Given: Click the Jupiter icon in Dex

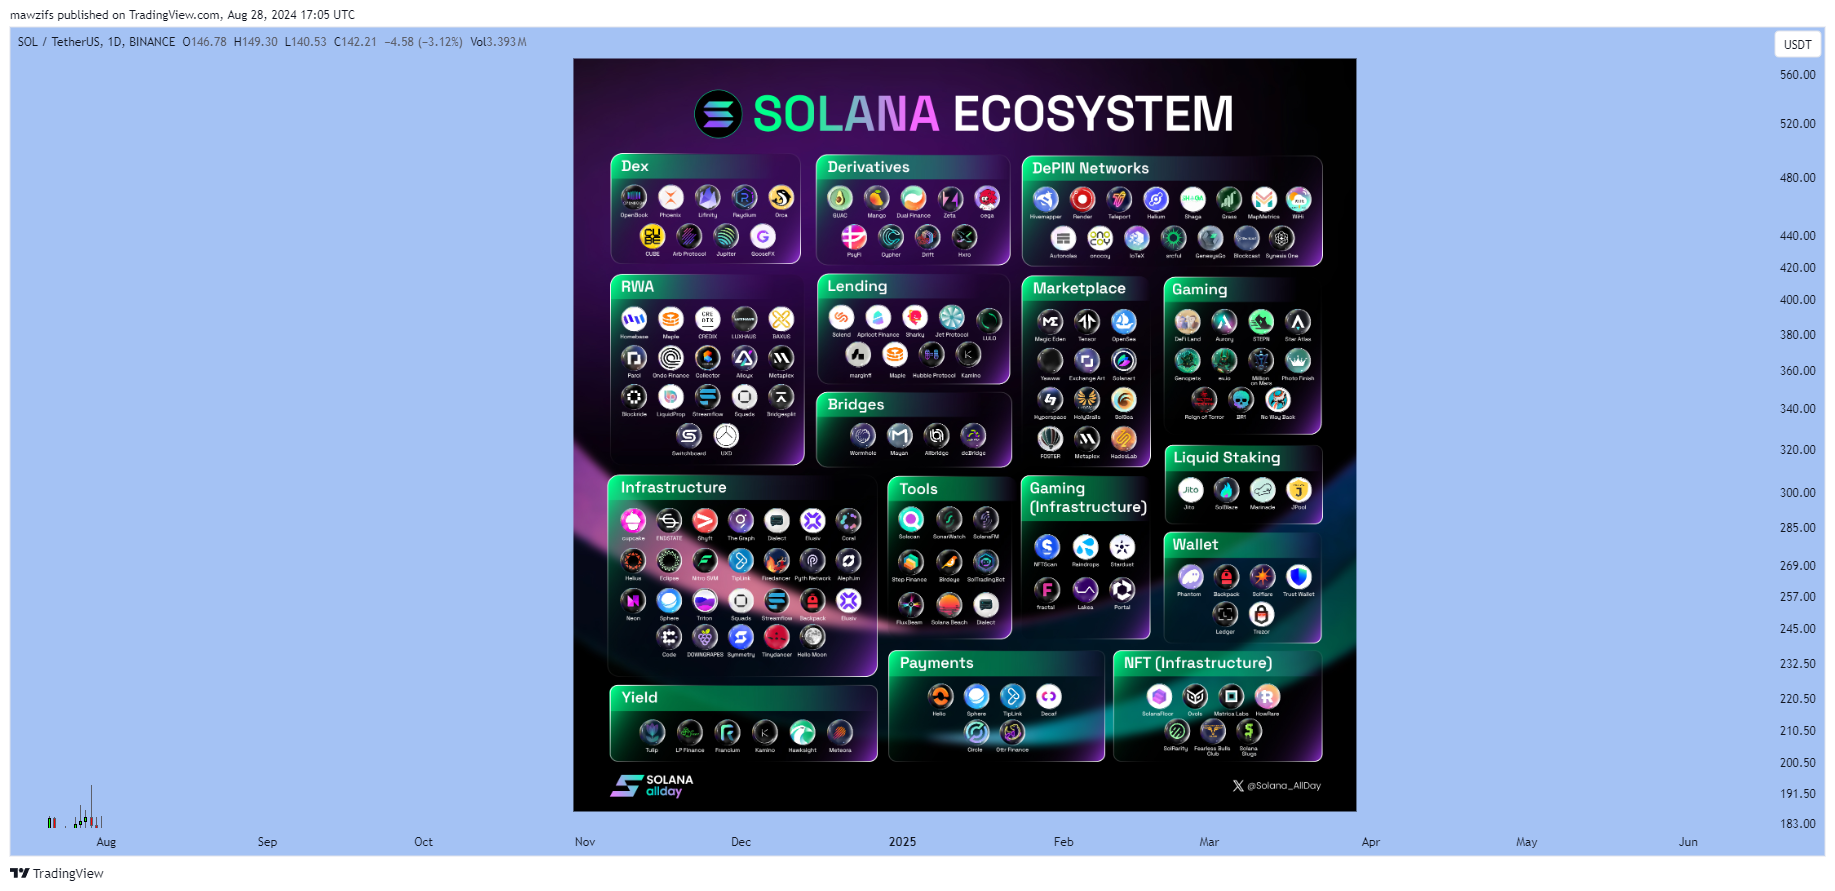Looking at the screenshot, I should tap(726, 236).
